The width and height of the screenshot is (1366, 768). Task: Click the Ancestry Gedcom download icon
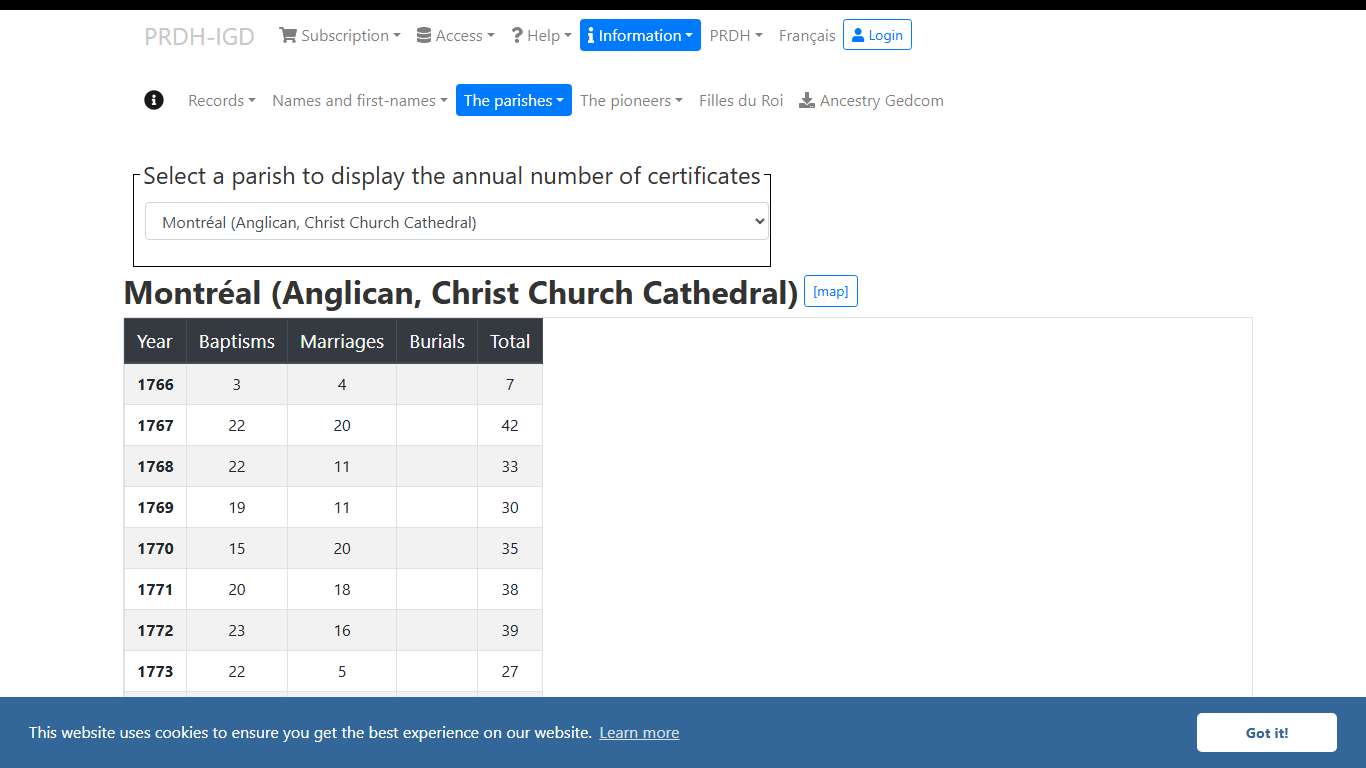point(806,99)
